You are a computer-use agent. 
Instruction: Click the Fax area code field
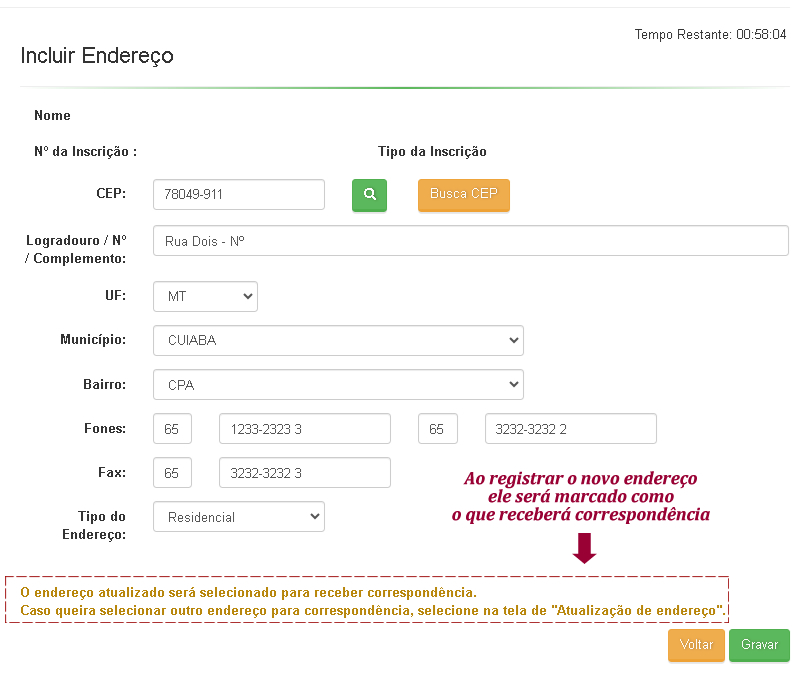[172, 473]
